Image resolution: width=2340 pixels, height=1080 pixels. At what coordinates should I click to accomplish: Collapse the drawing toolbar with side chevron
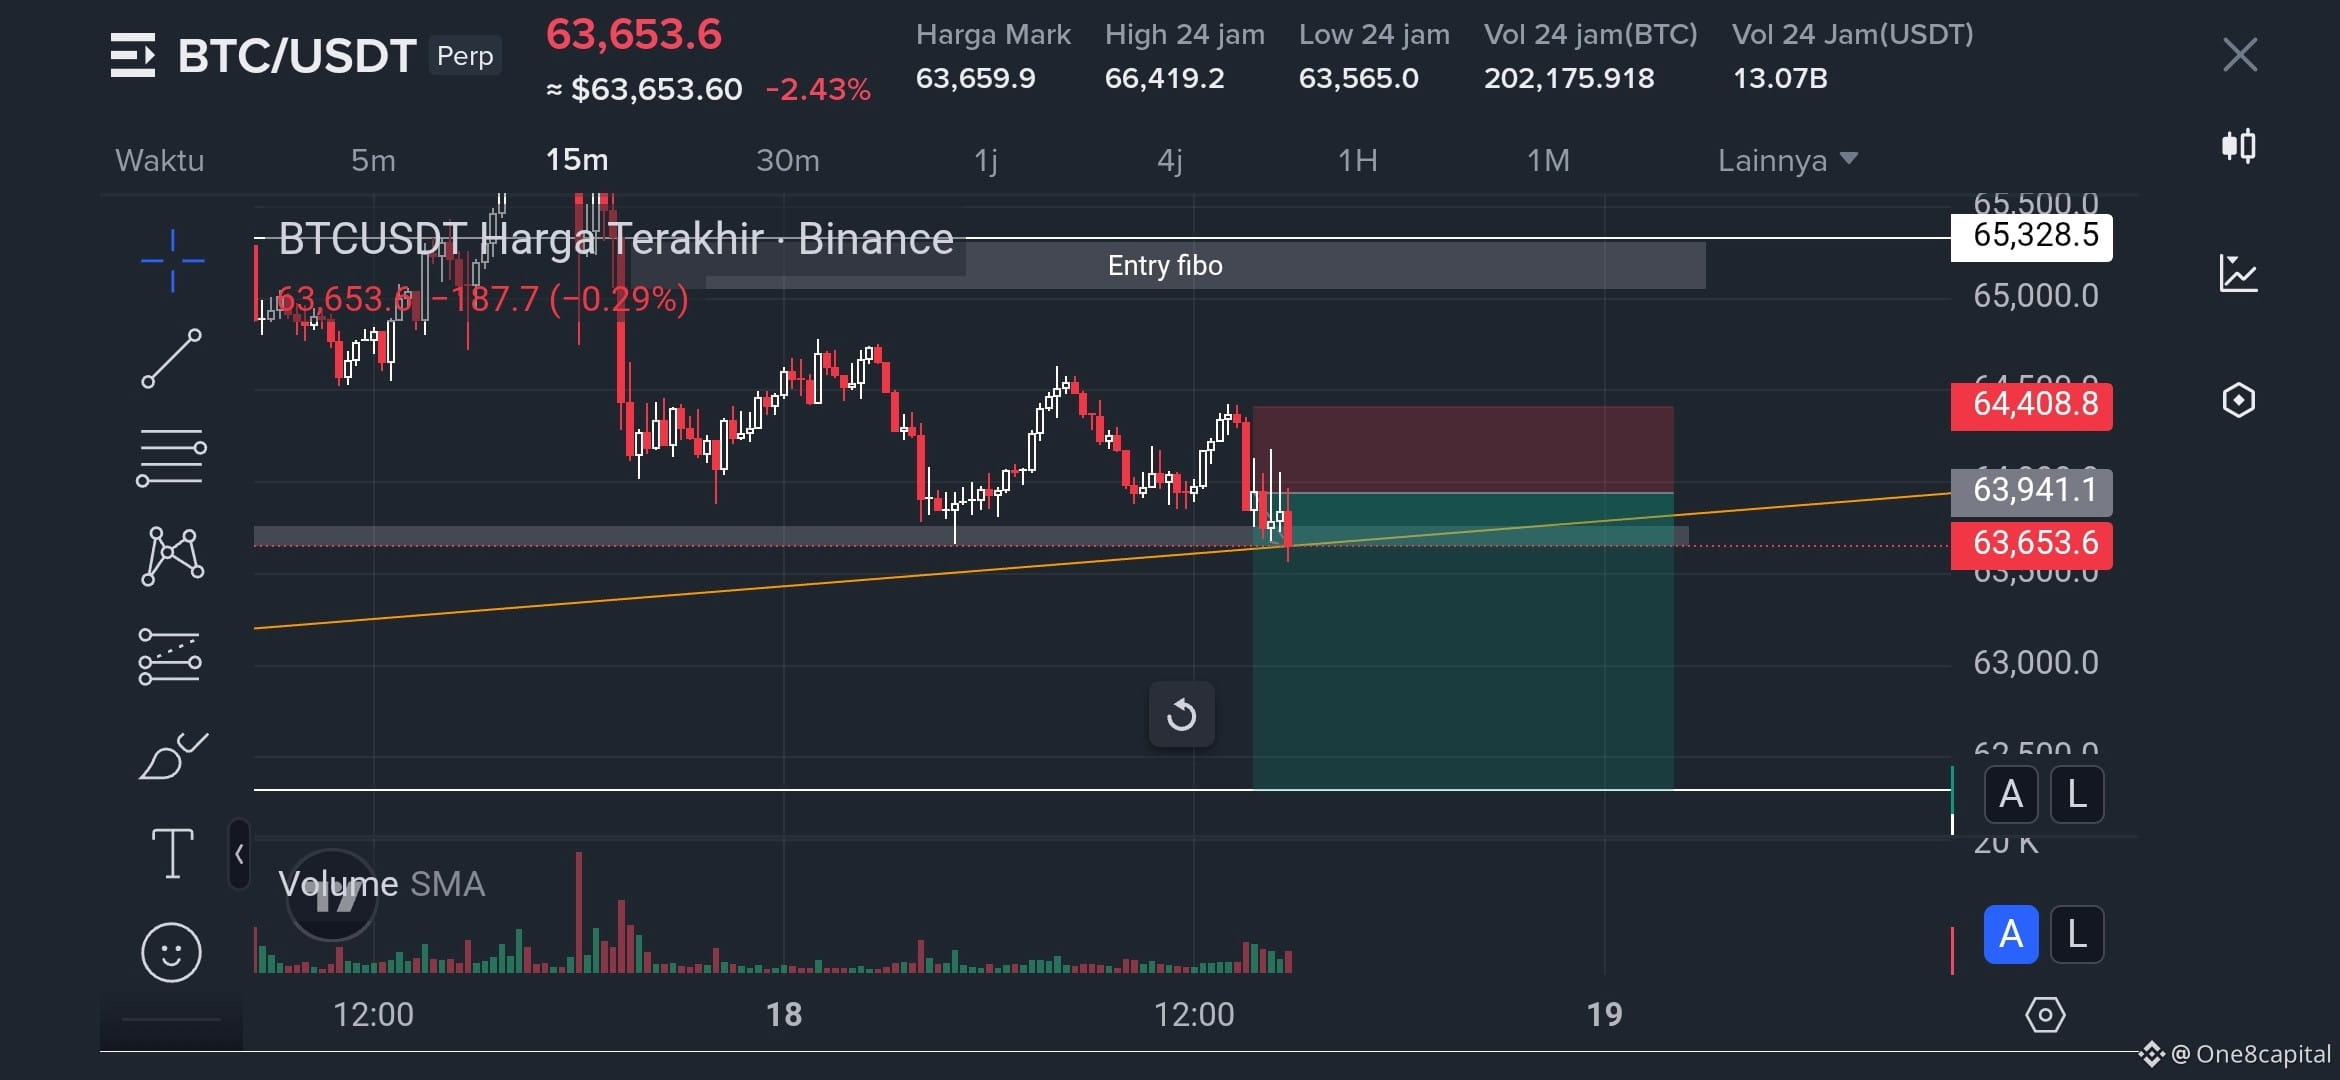coord(239,854)
